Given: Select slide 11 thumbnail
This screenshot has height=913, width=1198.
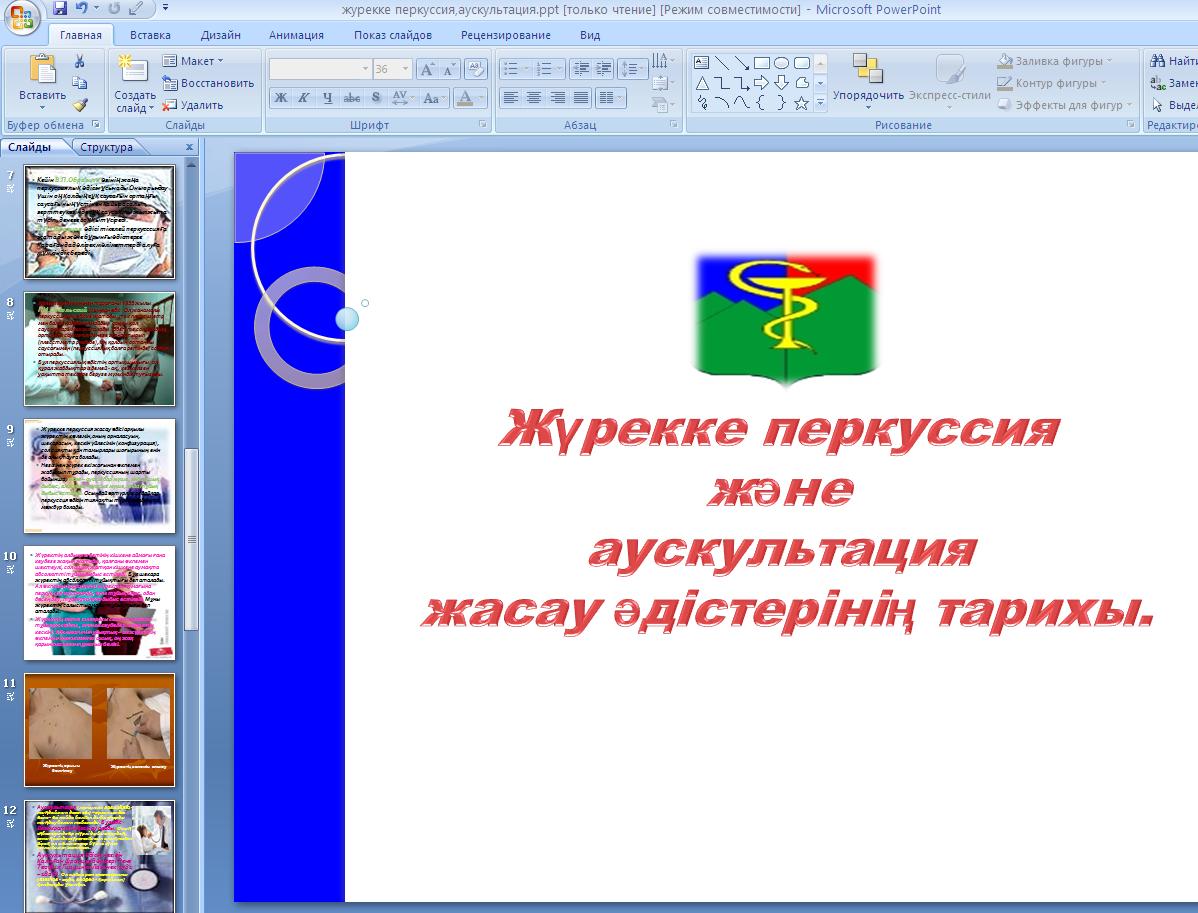Looking at the screenshot, I should point(99,730).
